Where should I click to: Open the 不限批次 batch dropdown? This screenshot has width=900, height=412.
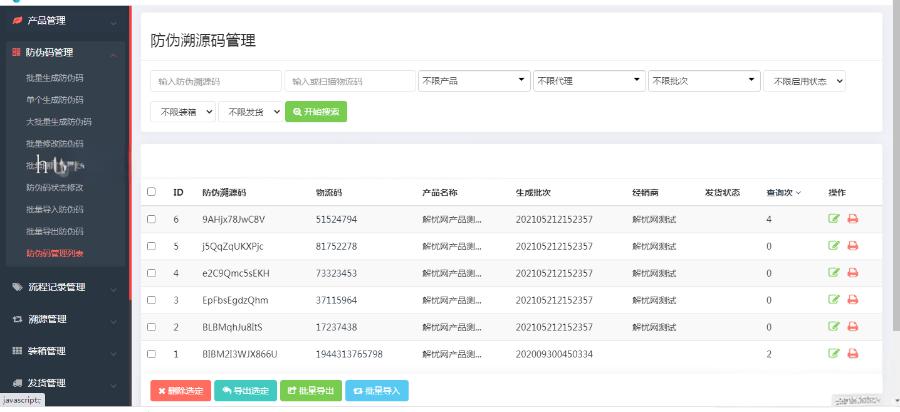pos(704,81)
